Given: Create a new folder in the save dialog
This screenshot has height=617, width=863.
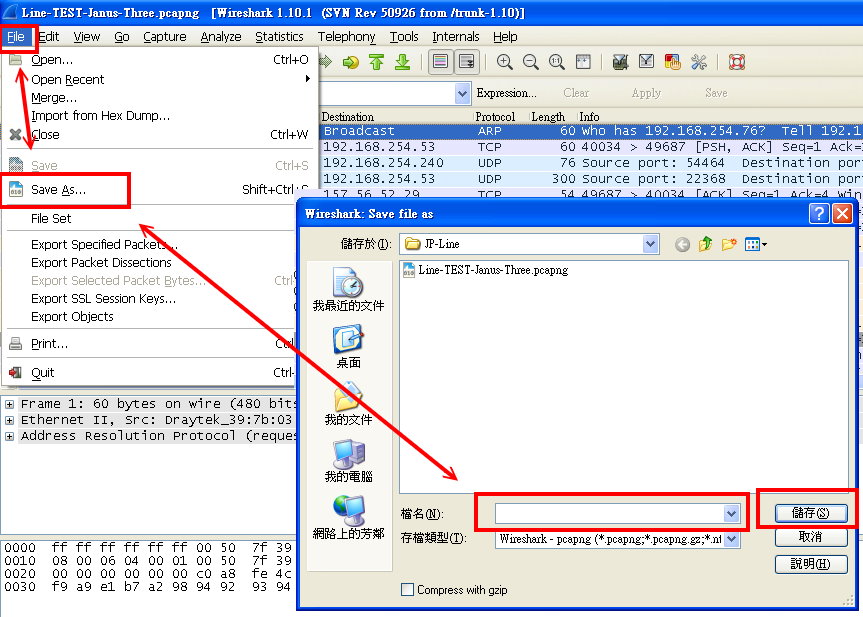Looking at the screenshot, I should pyautogui.click(x=729, y=244).
